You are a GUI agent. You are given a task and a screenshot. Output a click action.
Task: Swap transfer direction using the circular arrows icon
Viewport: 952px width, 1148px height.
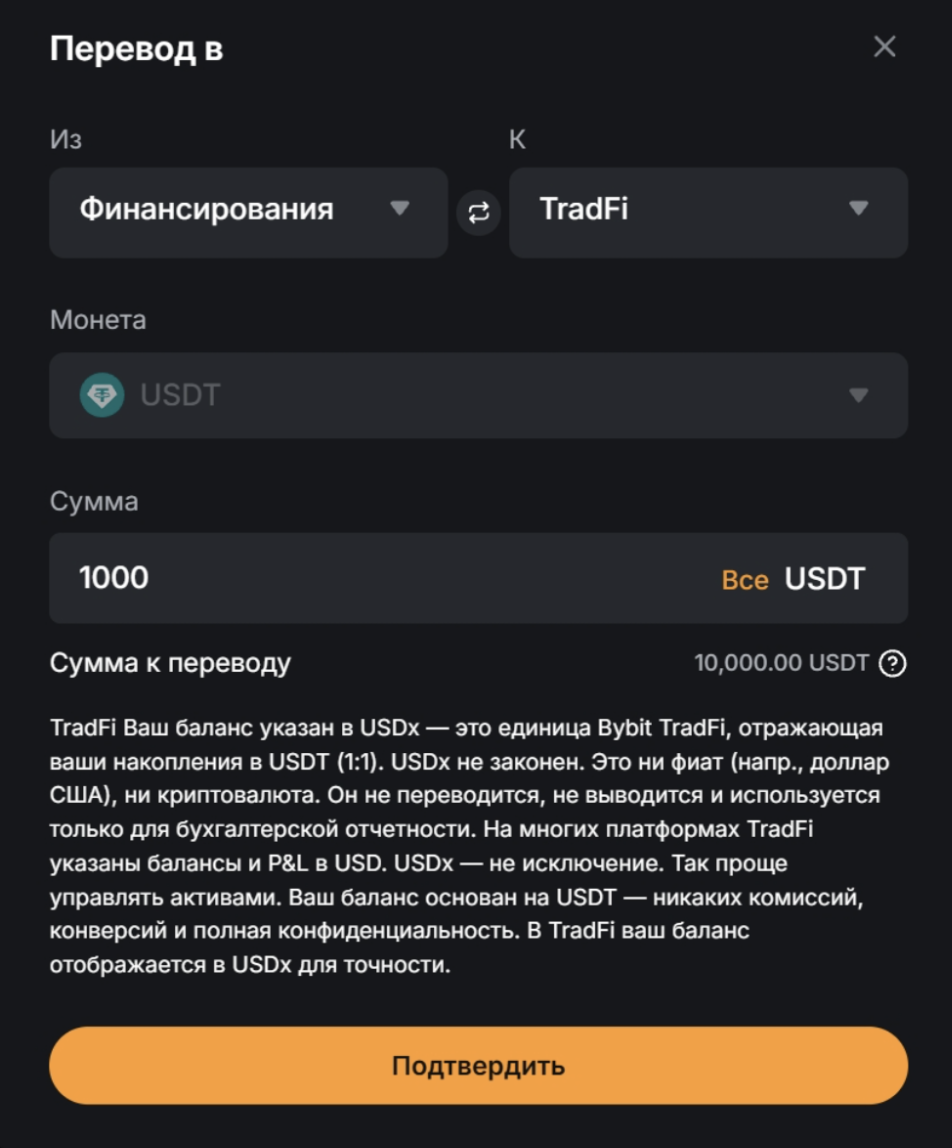click(478, 213)
